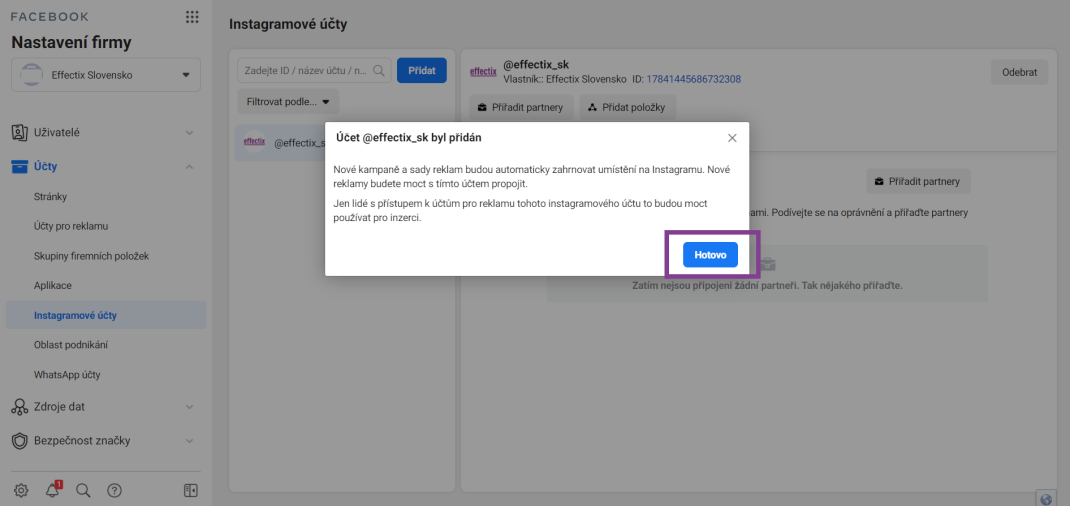1070x506 pixels.
Task: Click dialog title Účet @effectix_sk byl přidán
Action: [x=409, y=138]
